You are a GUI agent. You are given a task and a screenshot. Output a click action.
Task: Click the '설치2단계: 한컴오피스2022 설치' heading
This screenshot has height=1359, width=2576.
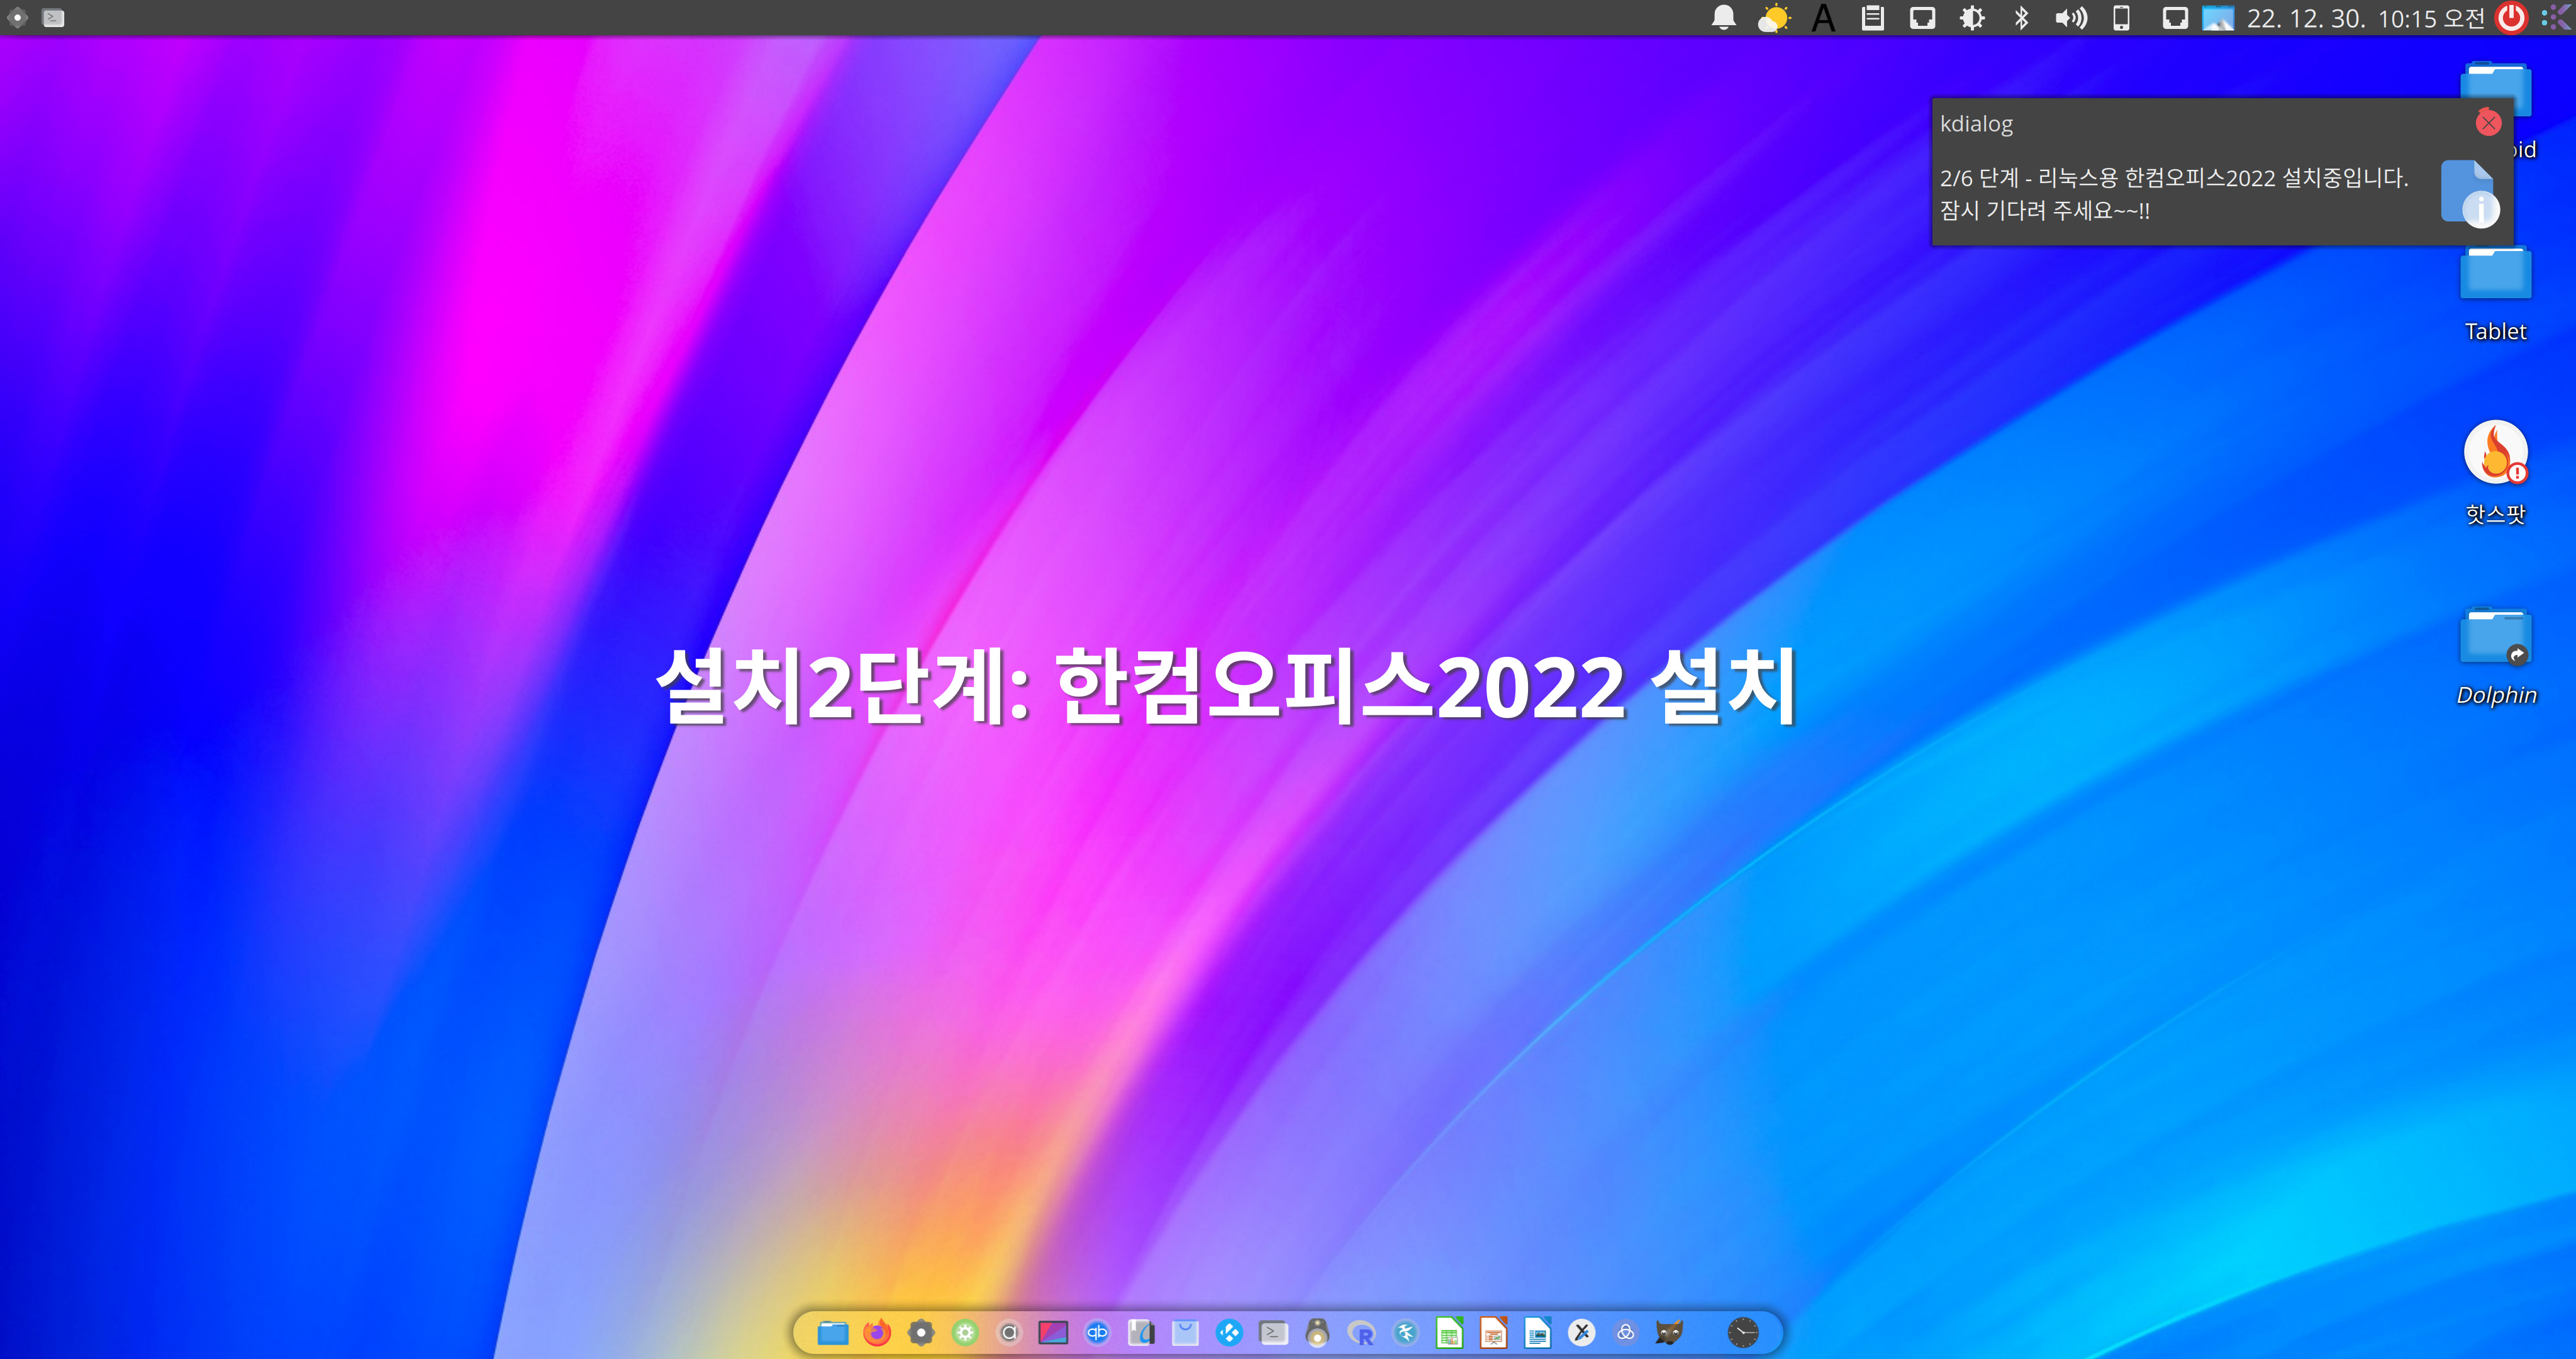click(x=1227, y=687)
